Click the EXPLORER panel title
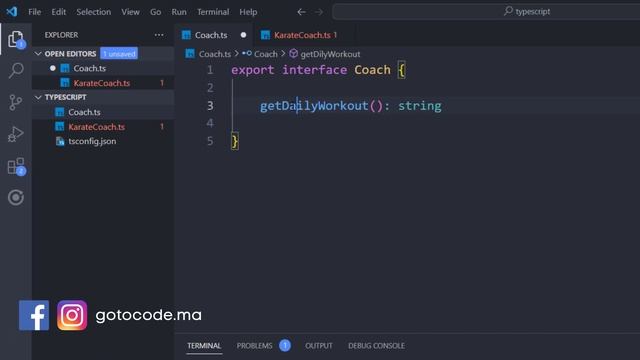Screen dimensions: 640x360 point(61,35)
